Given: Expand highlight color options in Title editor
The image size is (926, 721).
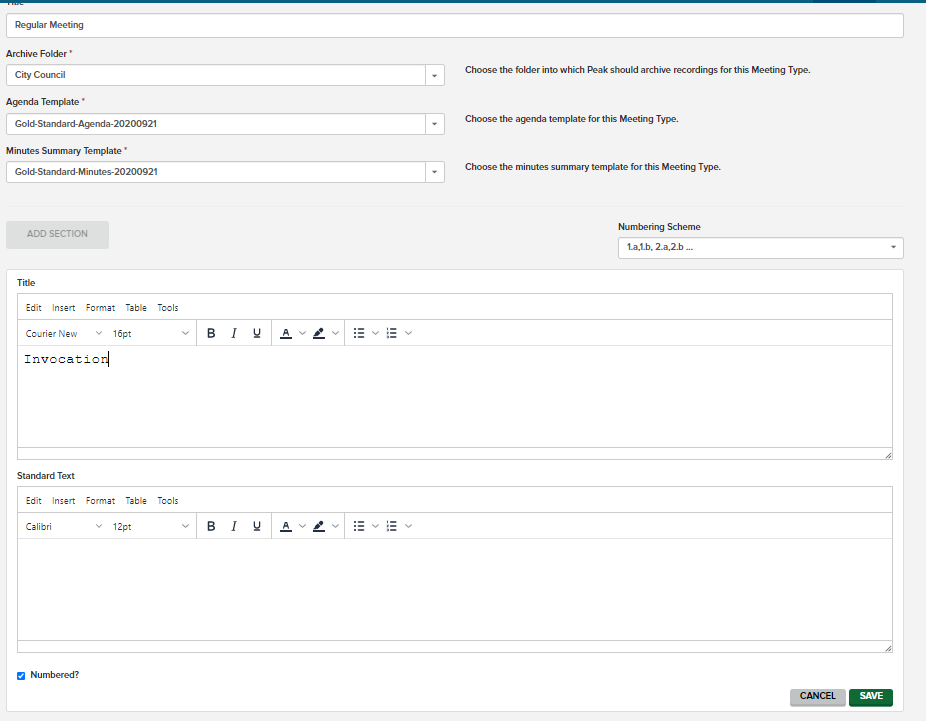Looking at the screenshot, I should coord(335,333).
